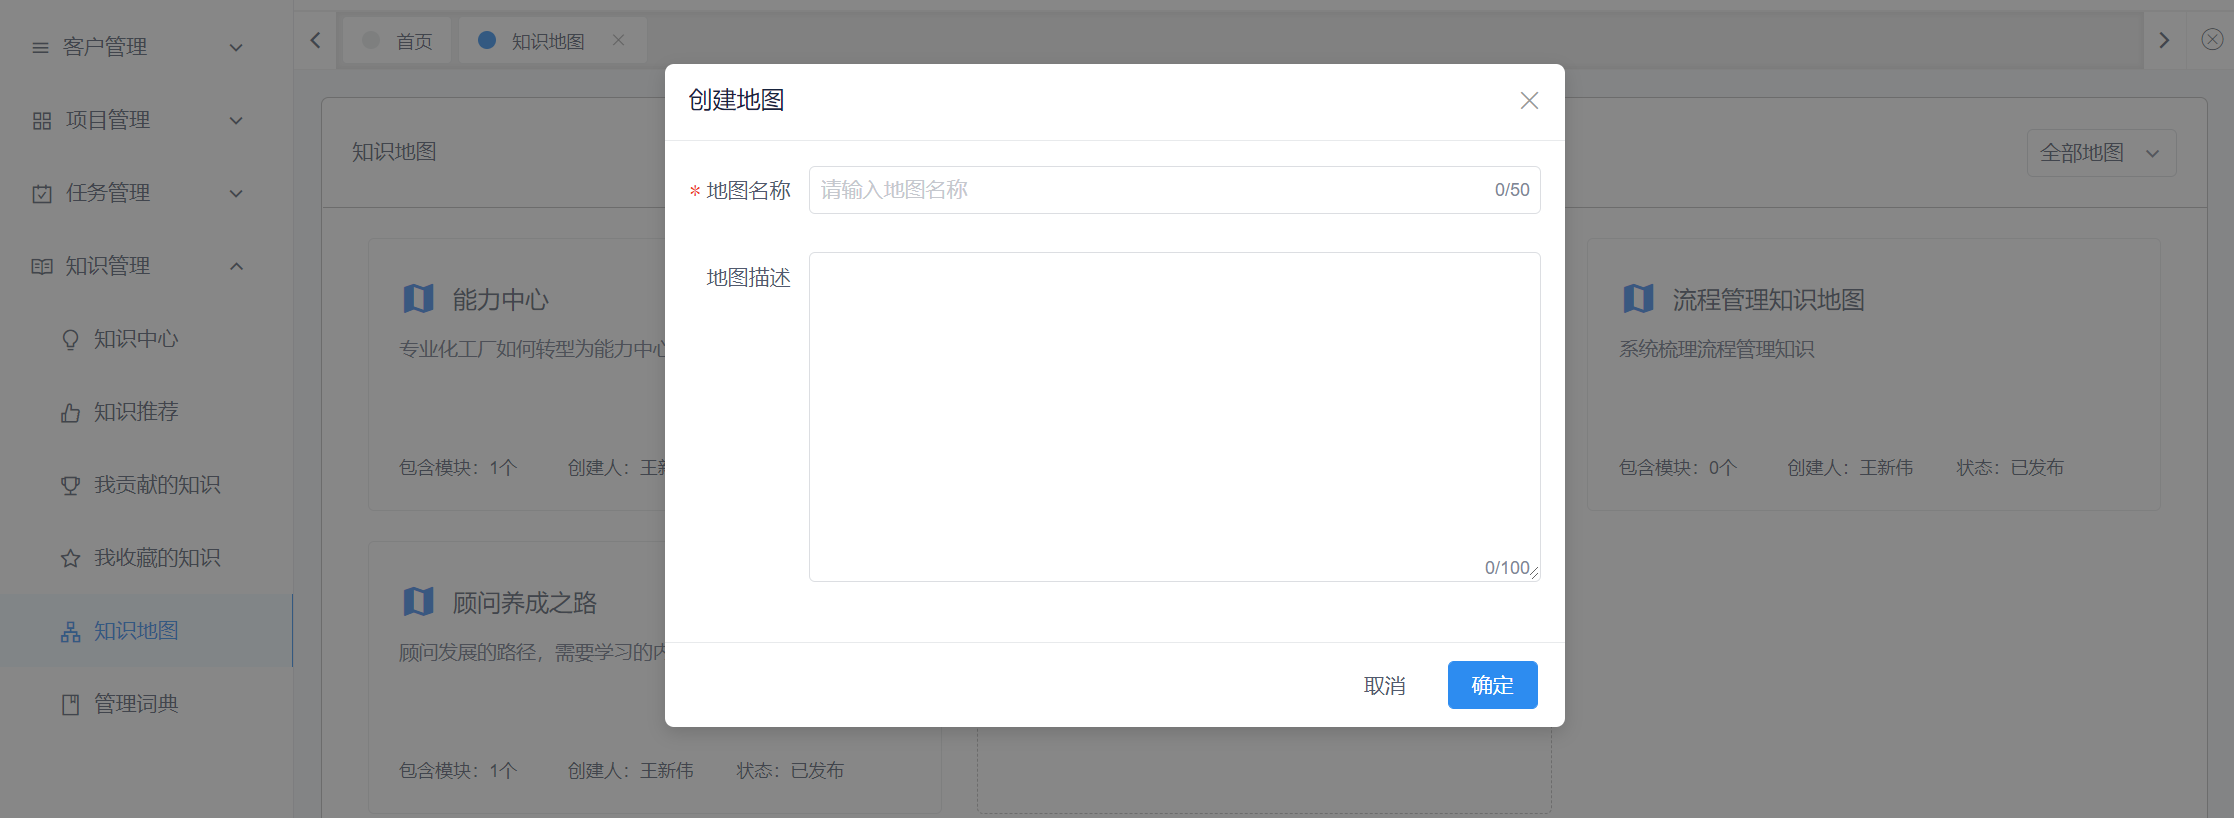This screenshot has width=2234, height=818.
Task: Expand the 项目管理 menu chevron
Action: click(x=236, y=121)
